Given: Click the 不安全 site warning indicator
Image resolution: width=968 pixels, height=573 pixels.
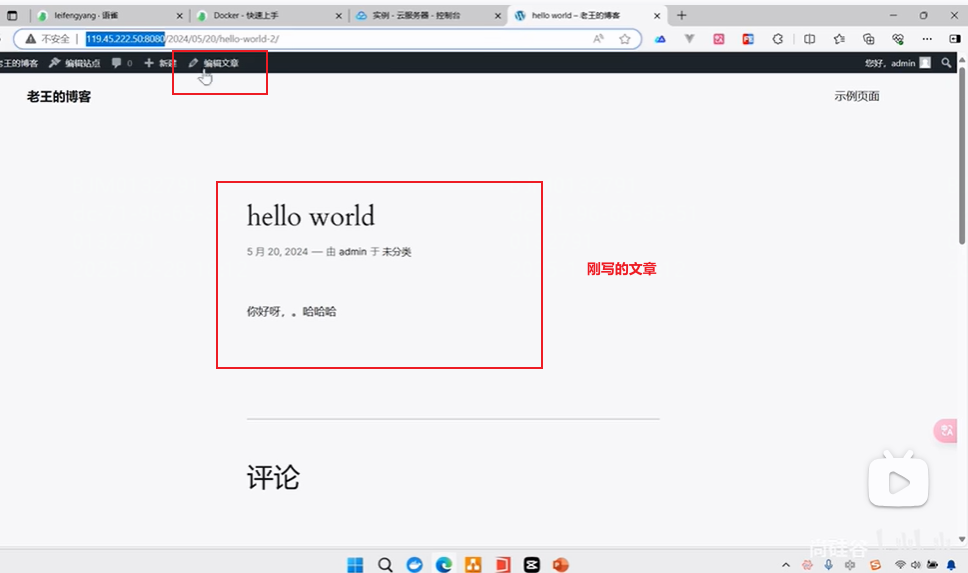Looking at the screenshot, I should (x=48, y=39).
